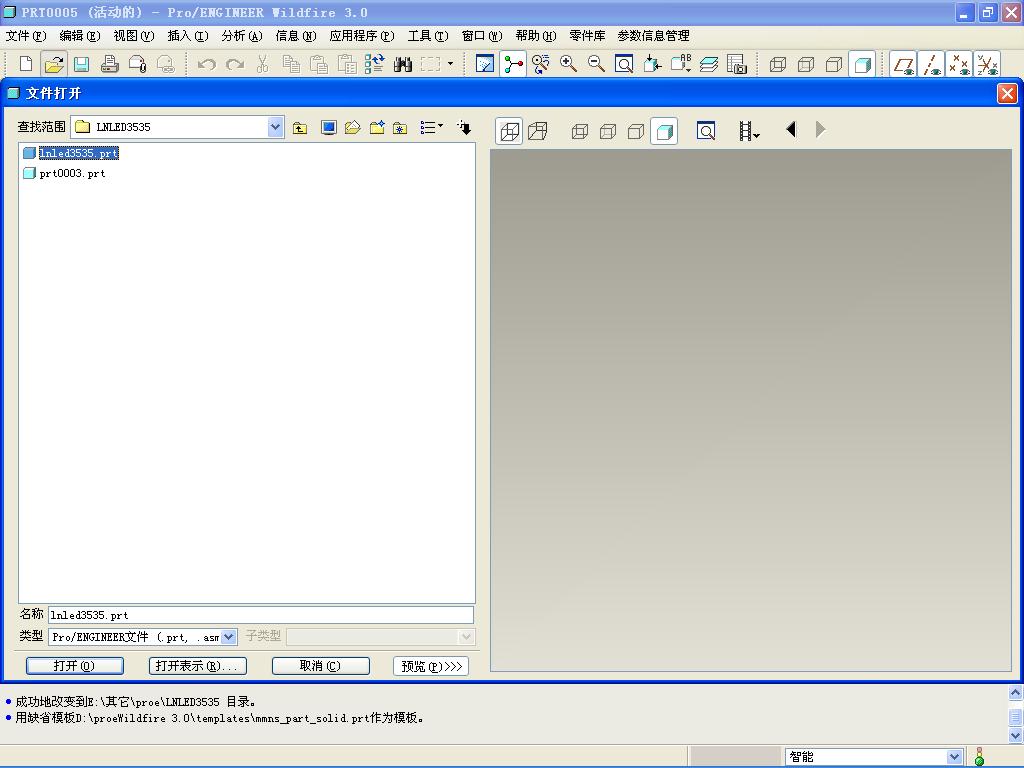Click the zoom out magnifier icon

(596, 64)
